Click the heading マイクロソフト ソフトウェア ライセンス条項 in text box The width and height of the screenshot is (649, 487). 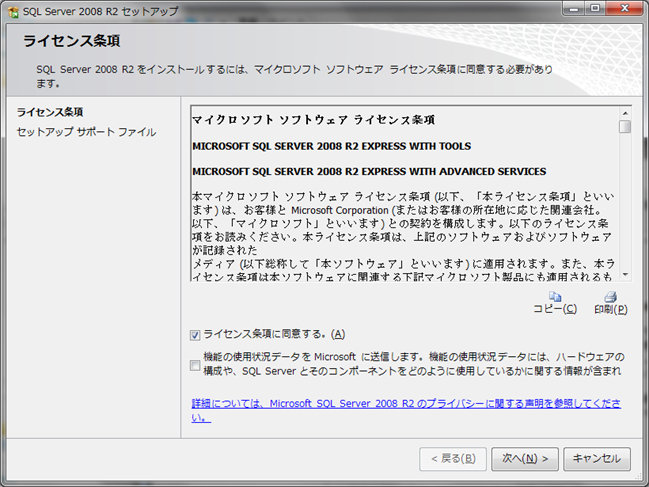[x=314, y=120]
